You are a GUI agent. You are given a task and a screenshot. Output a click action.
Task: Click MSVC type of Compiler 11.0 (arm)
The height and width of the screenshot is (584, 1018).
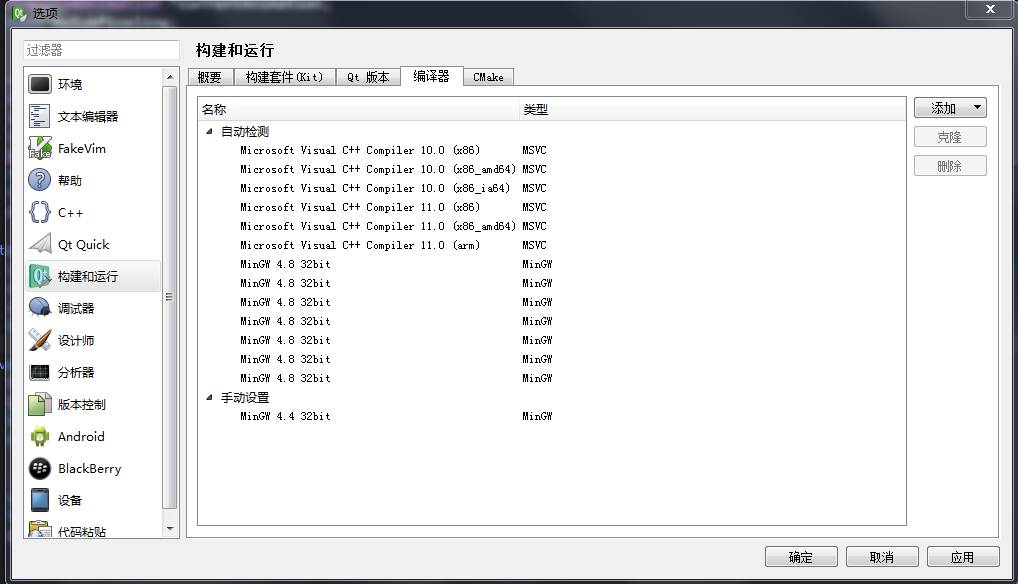[534, 245]
